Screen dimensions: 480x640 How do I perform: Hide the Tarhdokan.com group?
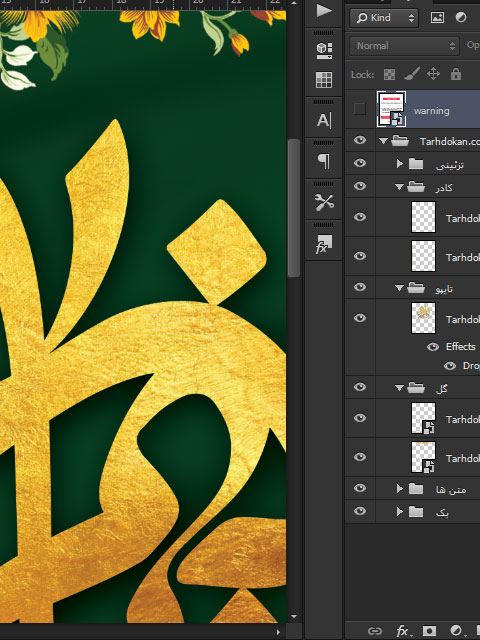coord(360,140)
